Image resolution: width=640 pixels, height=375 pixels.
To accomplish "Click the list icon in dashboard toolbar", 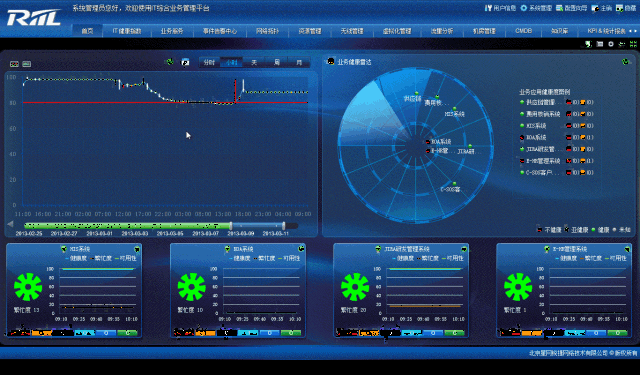I will coord(600,44).
